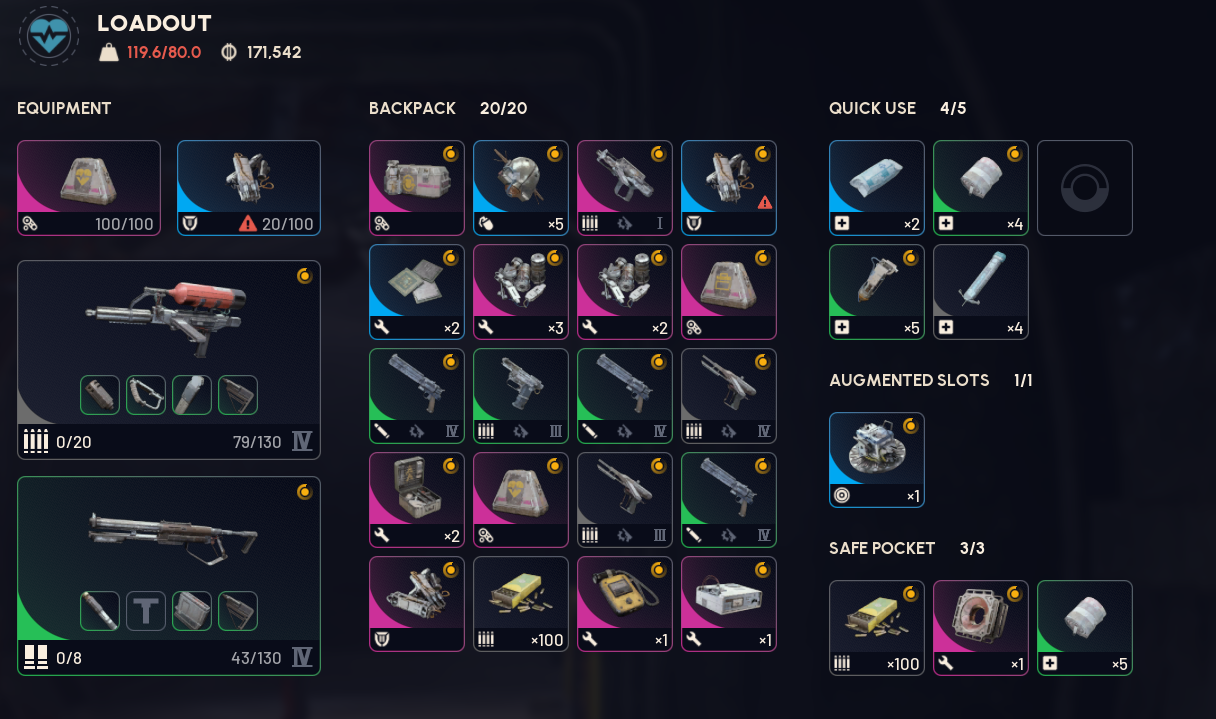
Task: Select the equipped shield with 20/100 durability
Action: 249,188
